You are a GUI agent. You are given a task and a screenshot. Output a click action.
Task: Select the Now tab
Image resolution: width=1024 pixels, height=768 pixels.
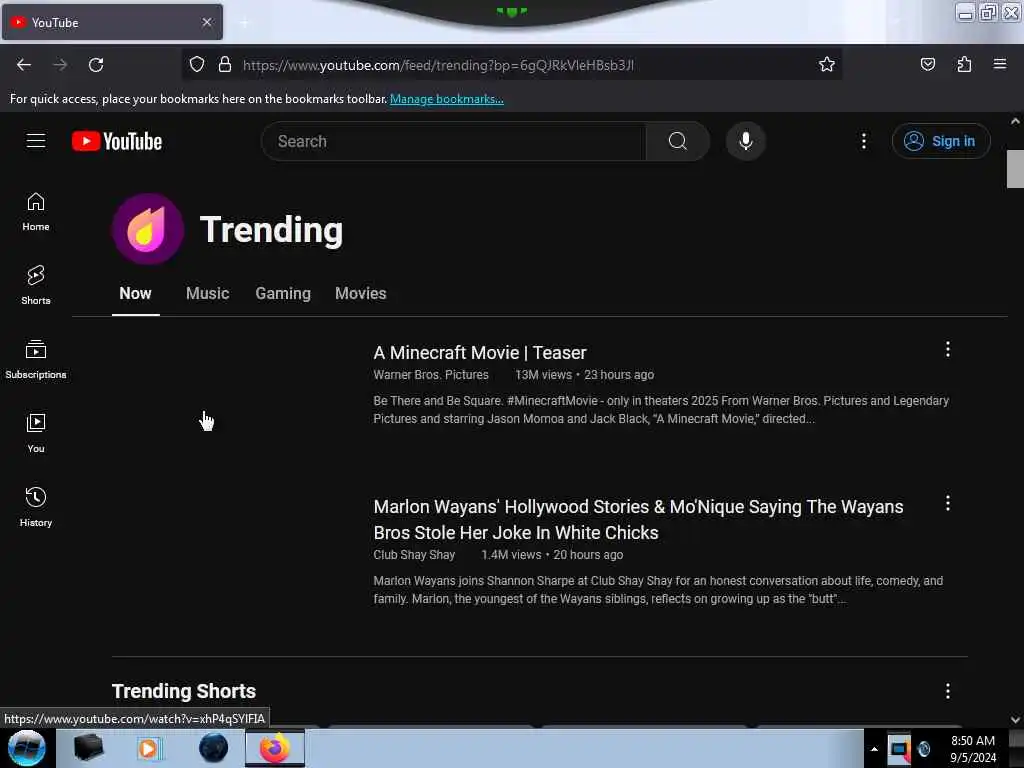pyautogui.click(x=135, y=294)
